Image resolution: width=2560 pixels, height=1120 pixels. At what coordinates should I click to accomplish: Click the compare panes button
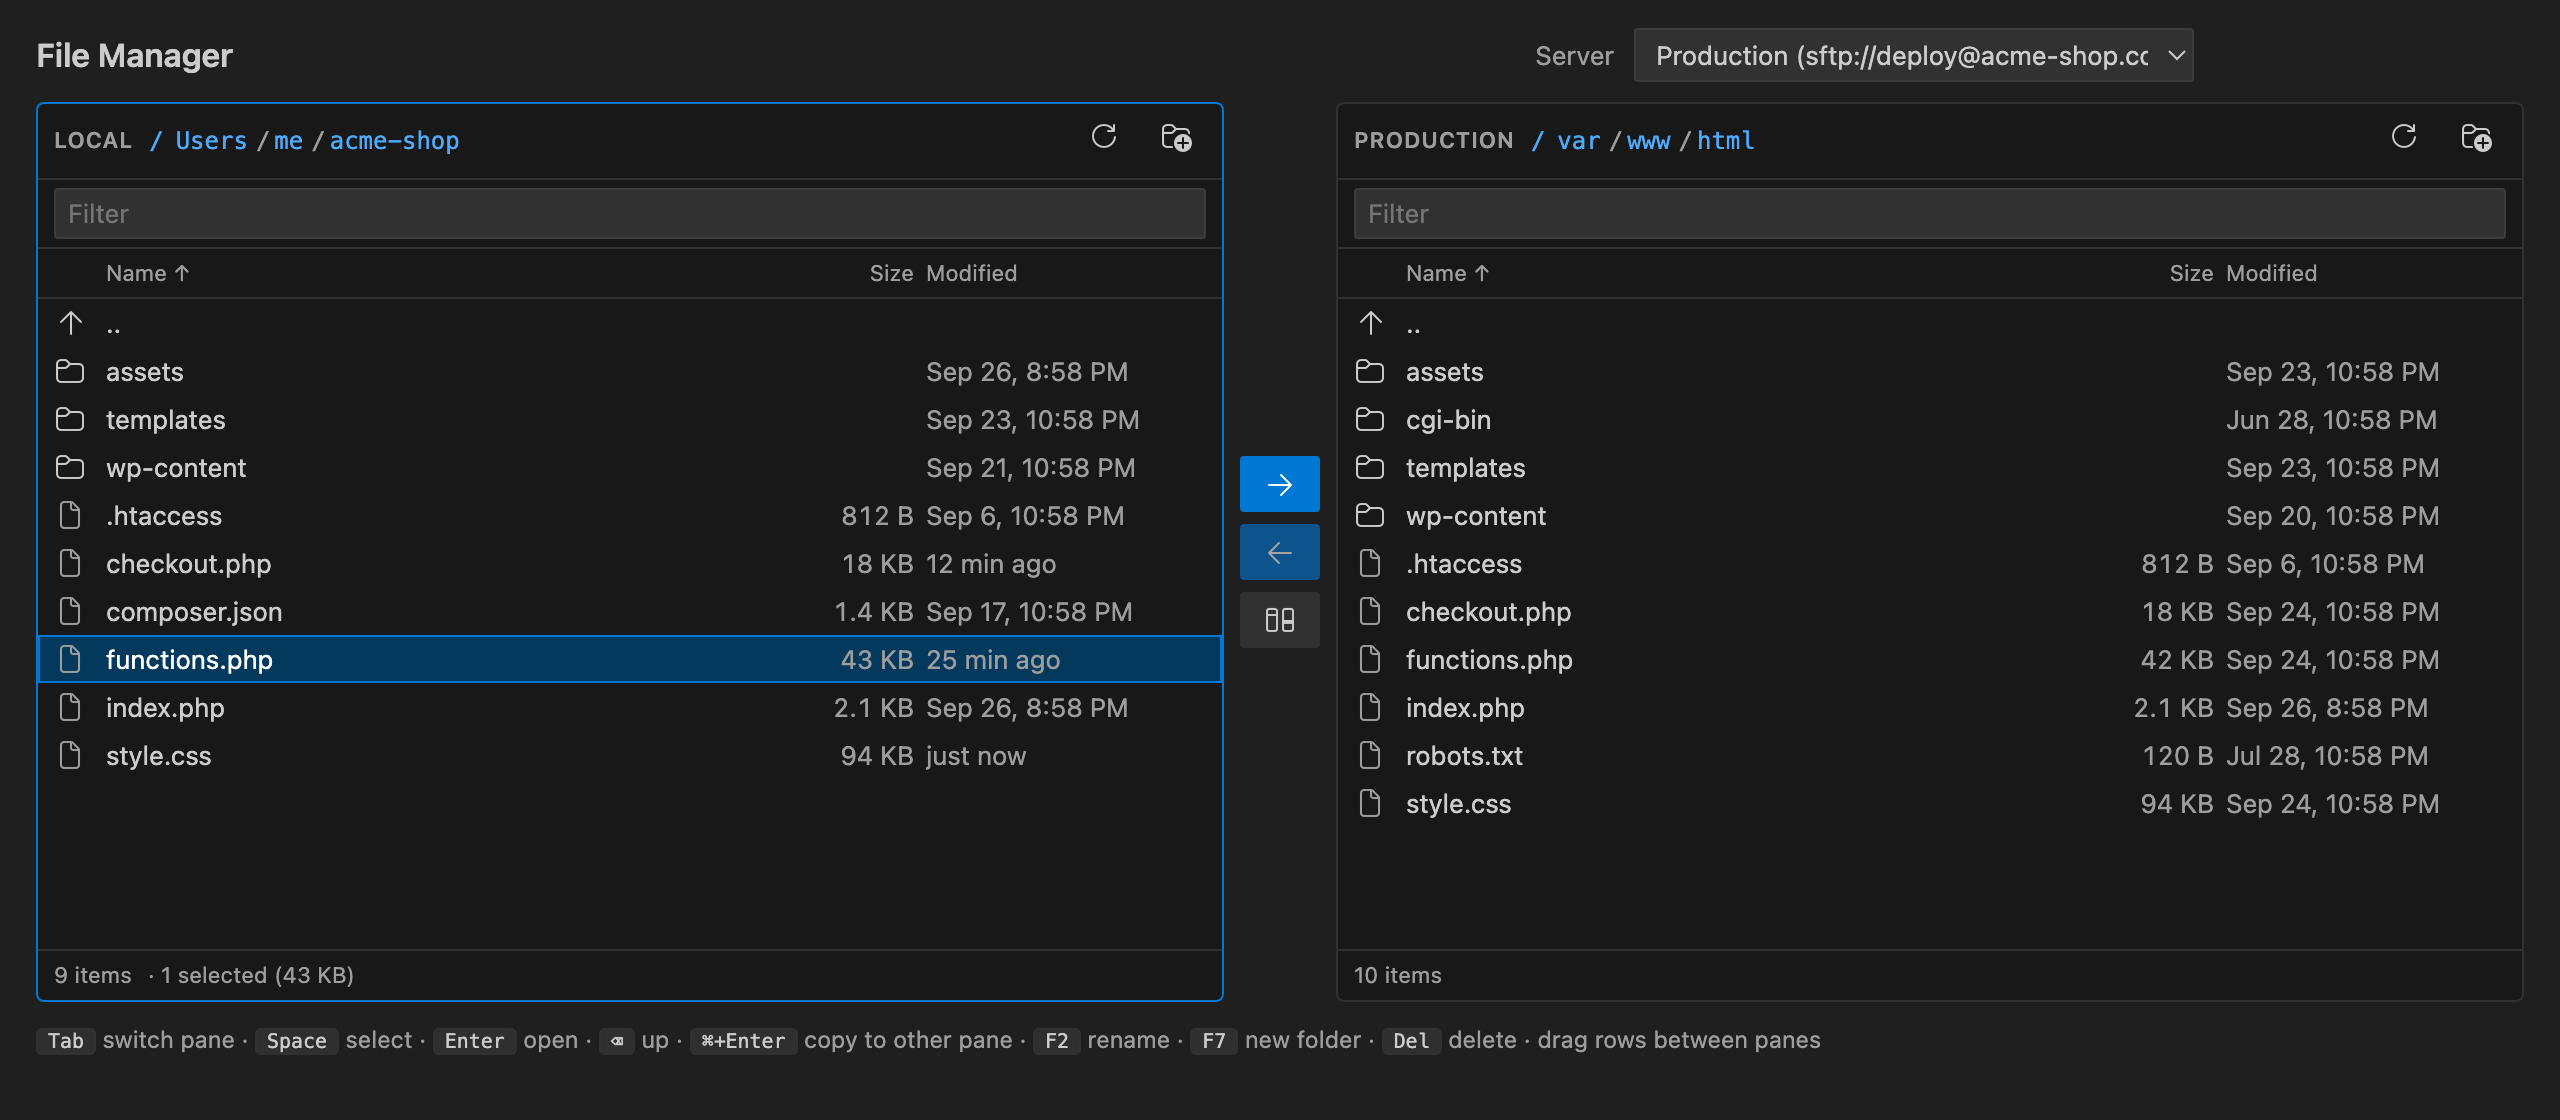tap(1280, 620)
